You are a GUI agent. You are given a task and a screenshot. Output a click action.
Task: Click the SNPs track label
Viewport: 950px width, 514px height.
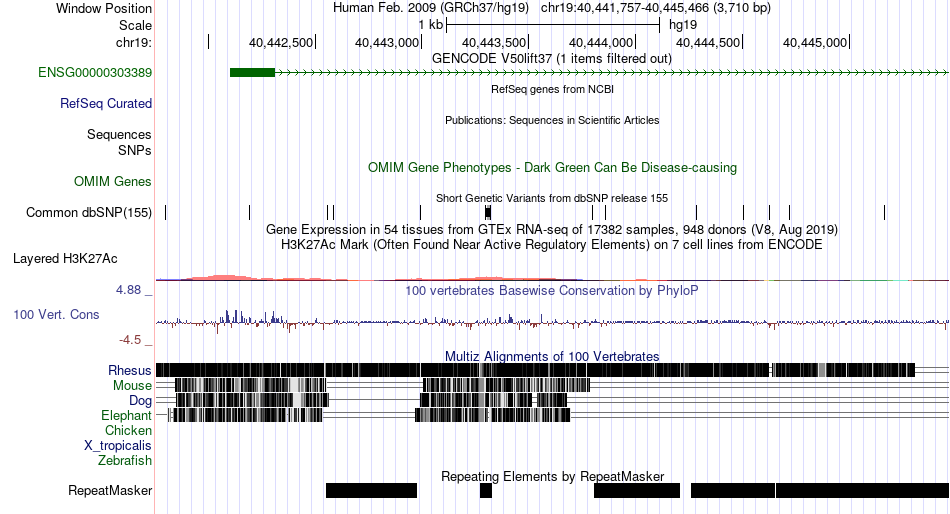click(x=135, y=150)
